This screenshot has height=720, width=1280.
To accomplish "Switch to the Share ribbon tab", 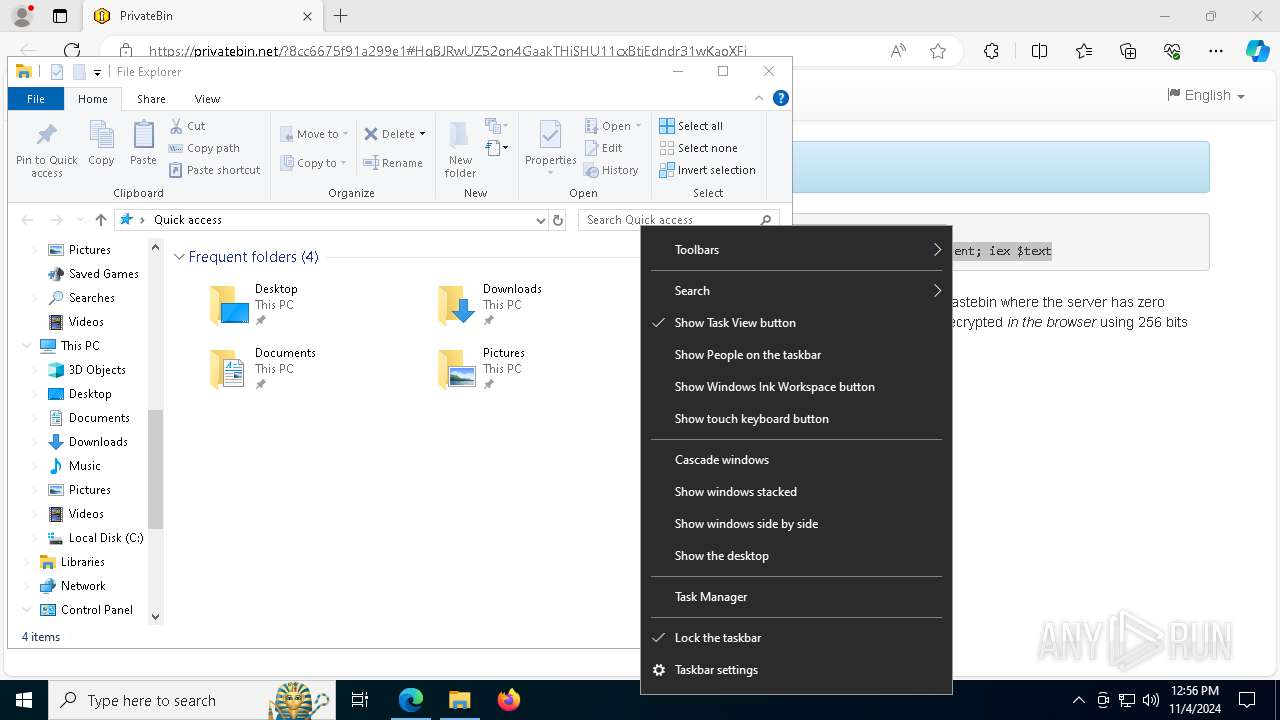I will pyautogui.click(x=151, y=99).
